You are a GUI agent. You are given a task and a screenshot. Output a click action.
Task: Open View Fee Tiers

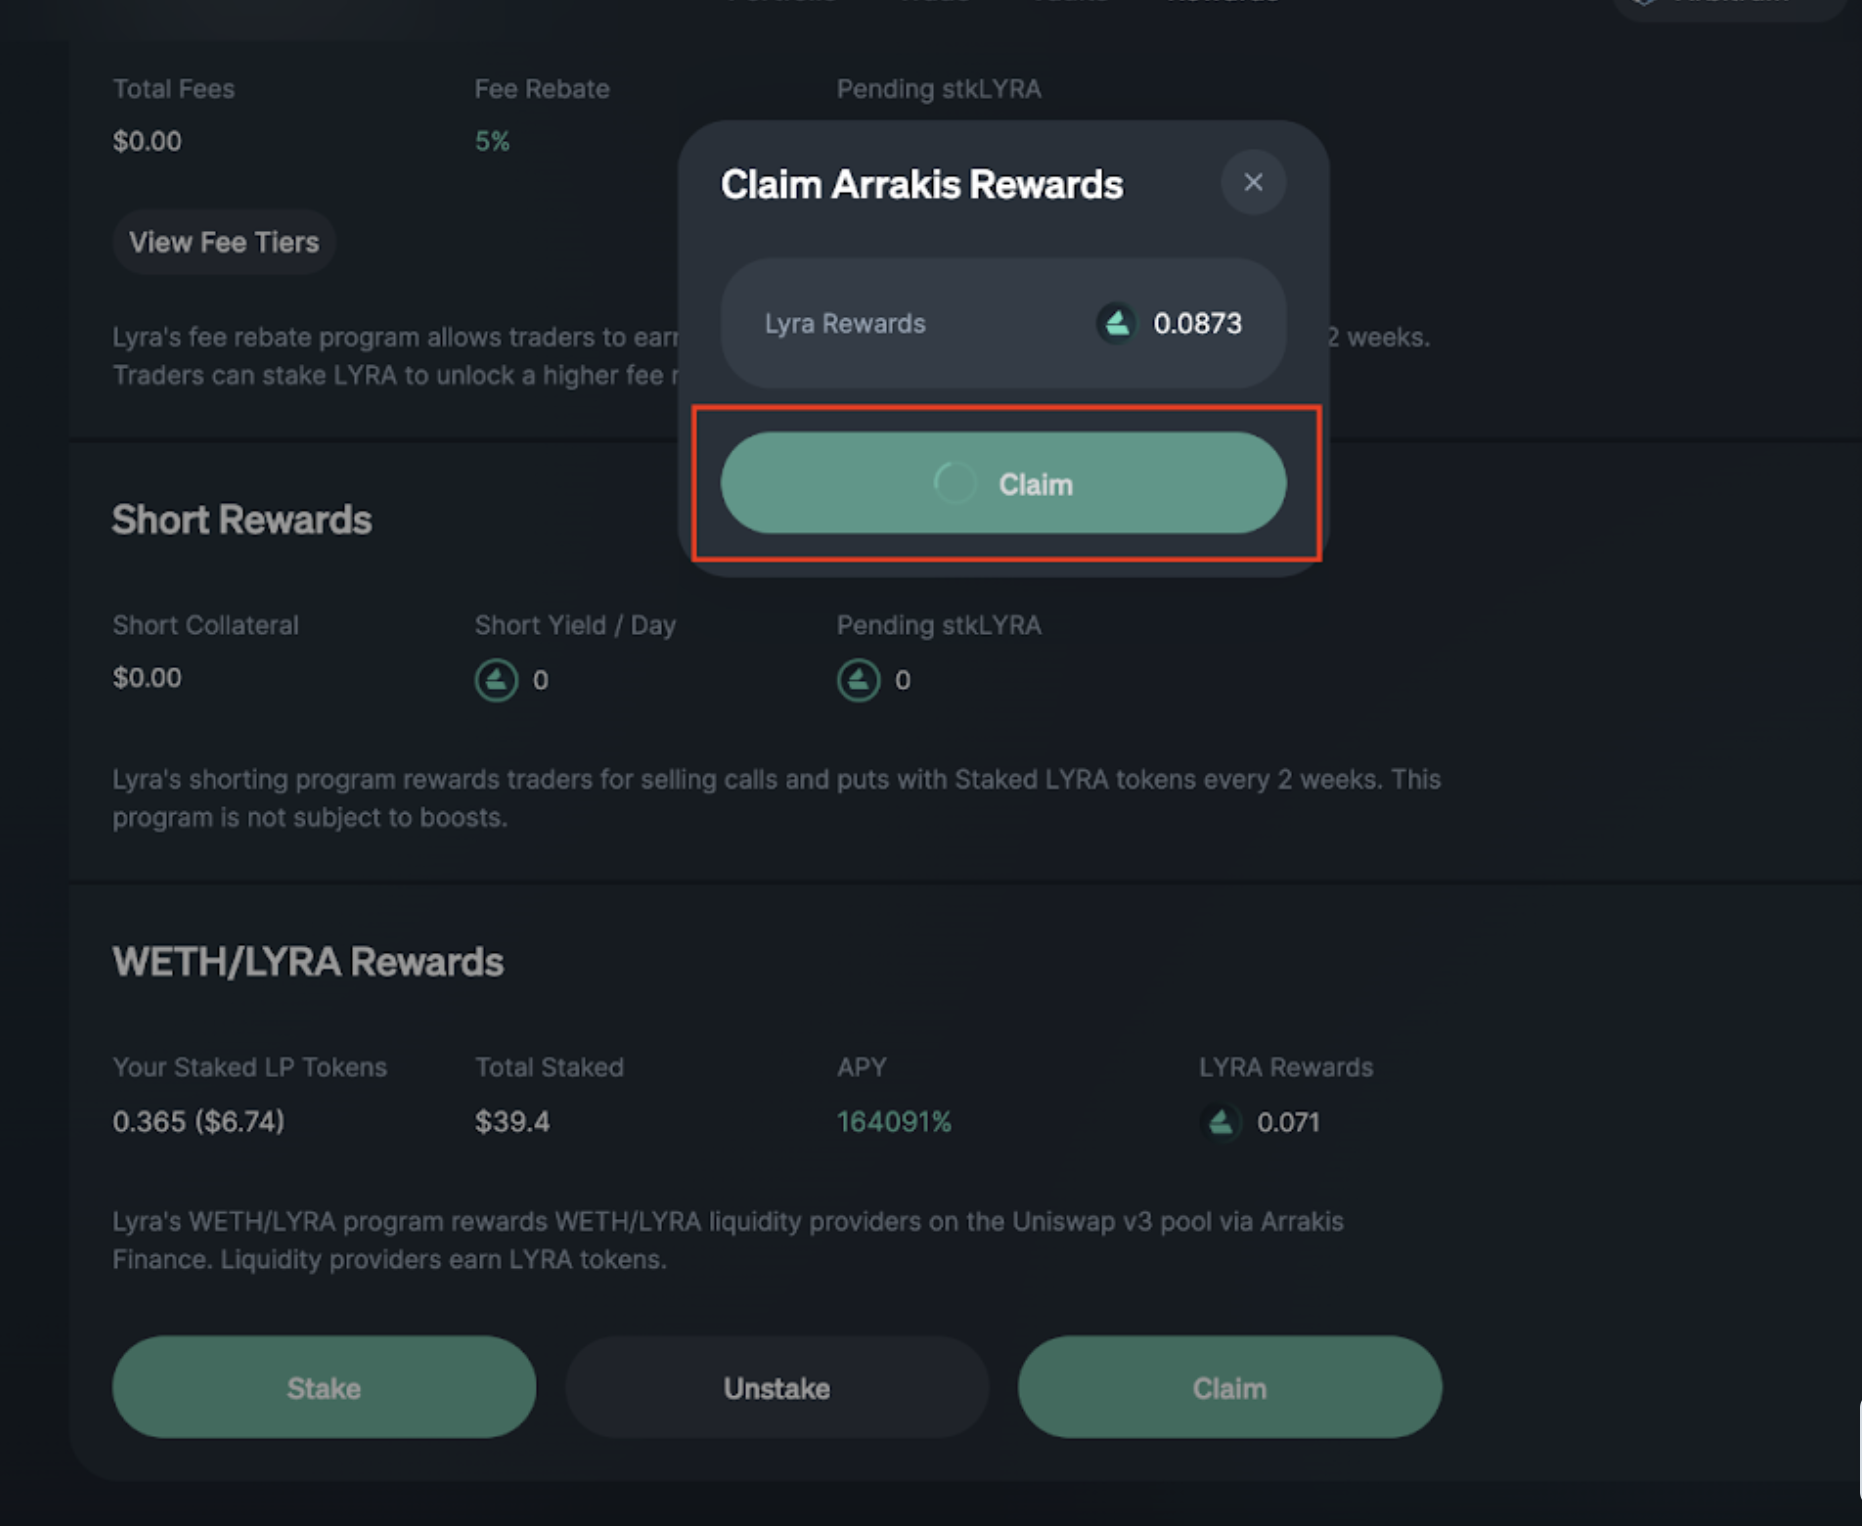(224, 242)
